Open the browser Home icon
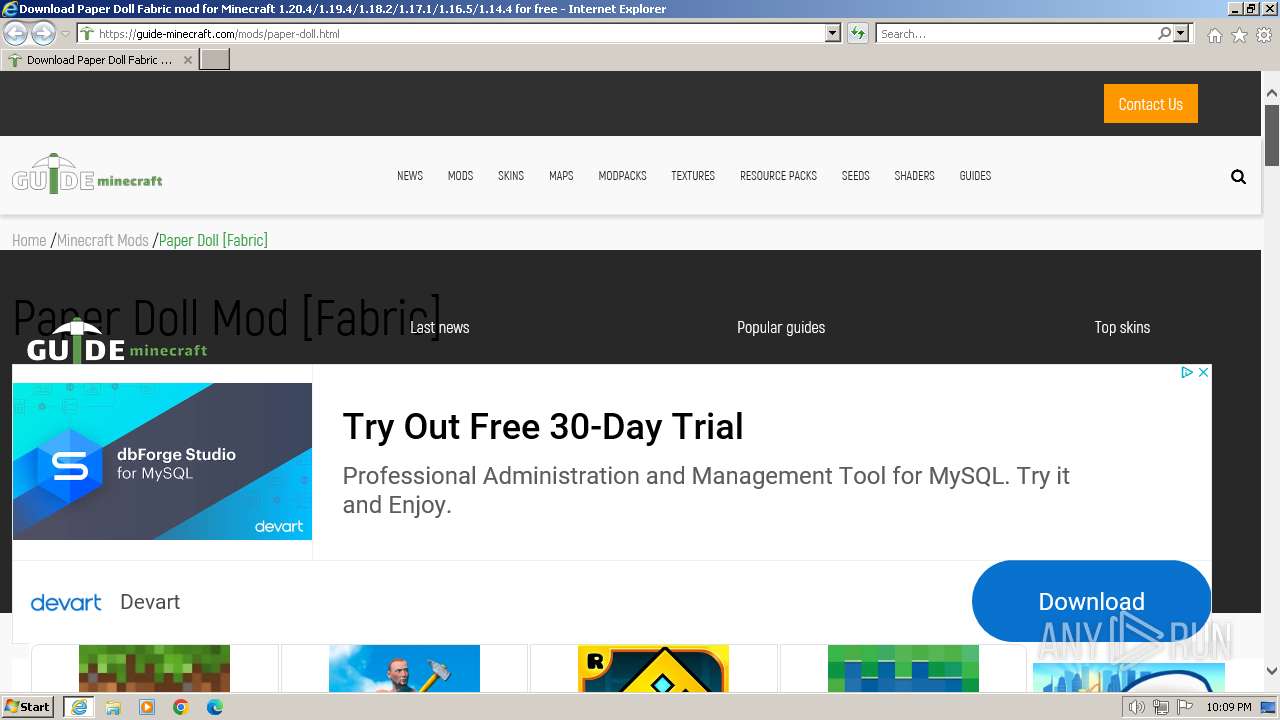This screenshot has width=1280, height=720. click(1214, 35)
